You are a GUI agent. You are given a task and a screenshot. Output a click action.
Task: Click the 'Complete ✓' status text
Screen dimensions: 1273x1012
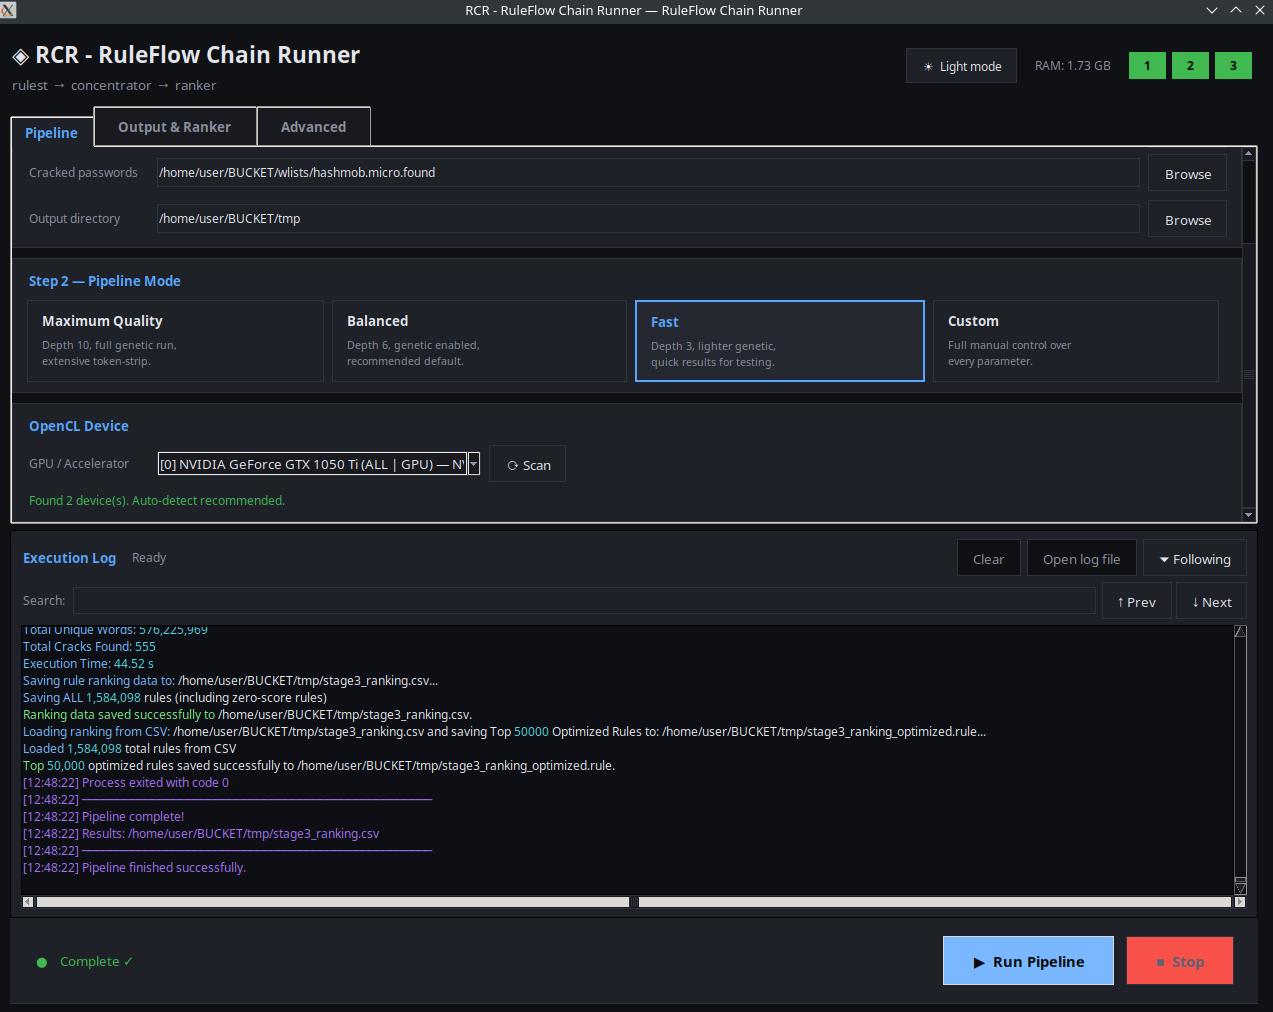coord(96,961)
